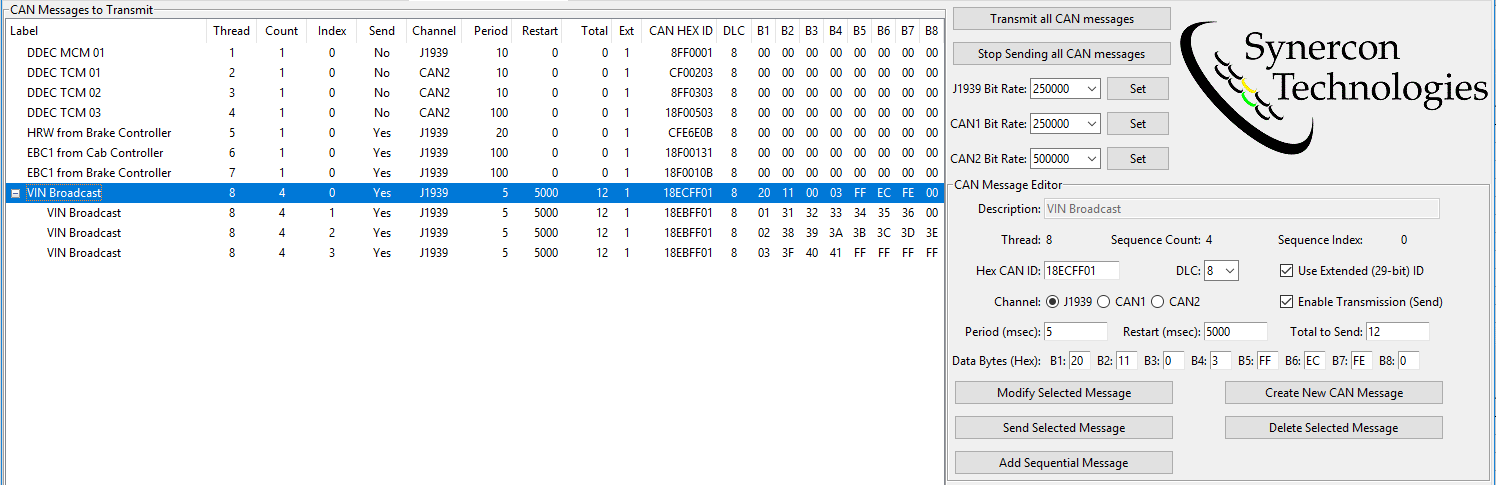Open the J1939 Bit Rate dropdown

pos(1090,89)
